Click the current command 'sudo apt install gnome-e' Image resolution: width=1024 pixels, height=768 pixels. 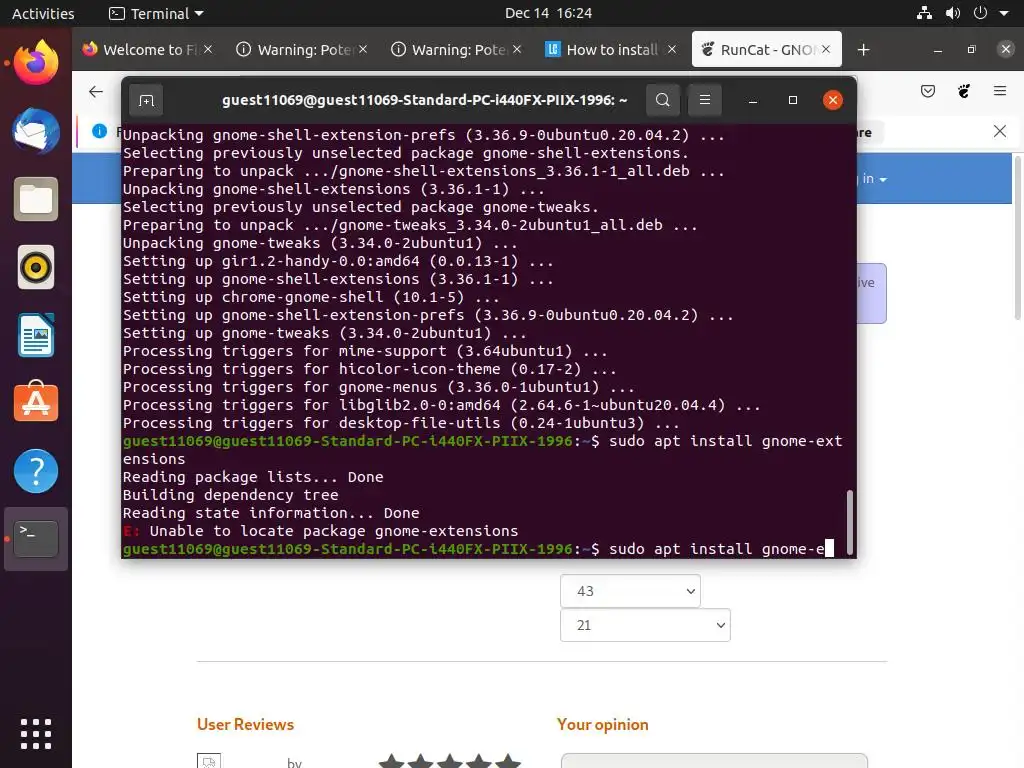coord(716,549)
